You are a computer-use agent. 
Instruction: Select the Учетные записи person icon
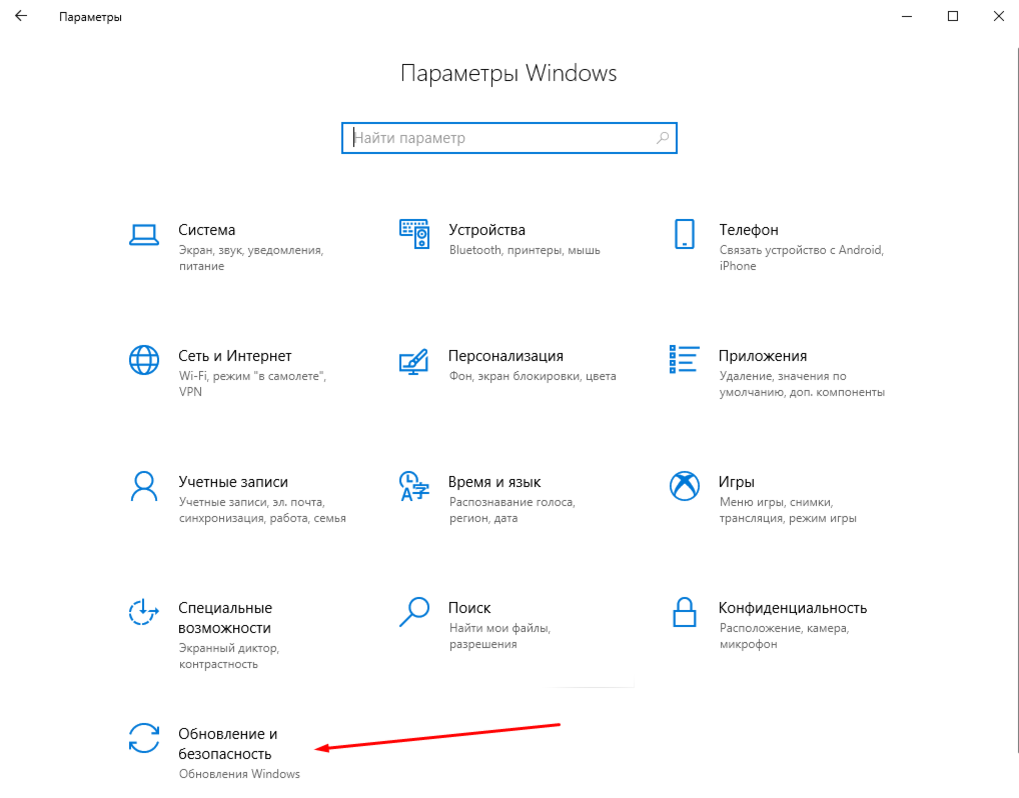tap(144, 486)
